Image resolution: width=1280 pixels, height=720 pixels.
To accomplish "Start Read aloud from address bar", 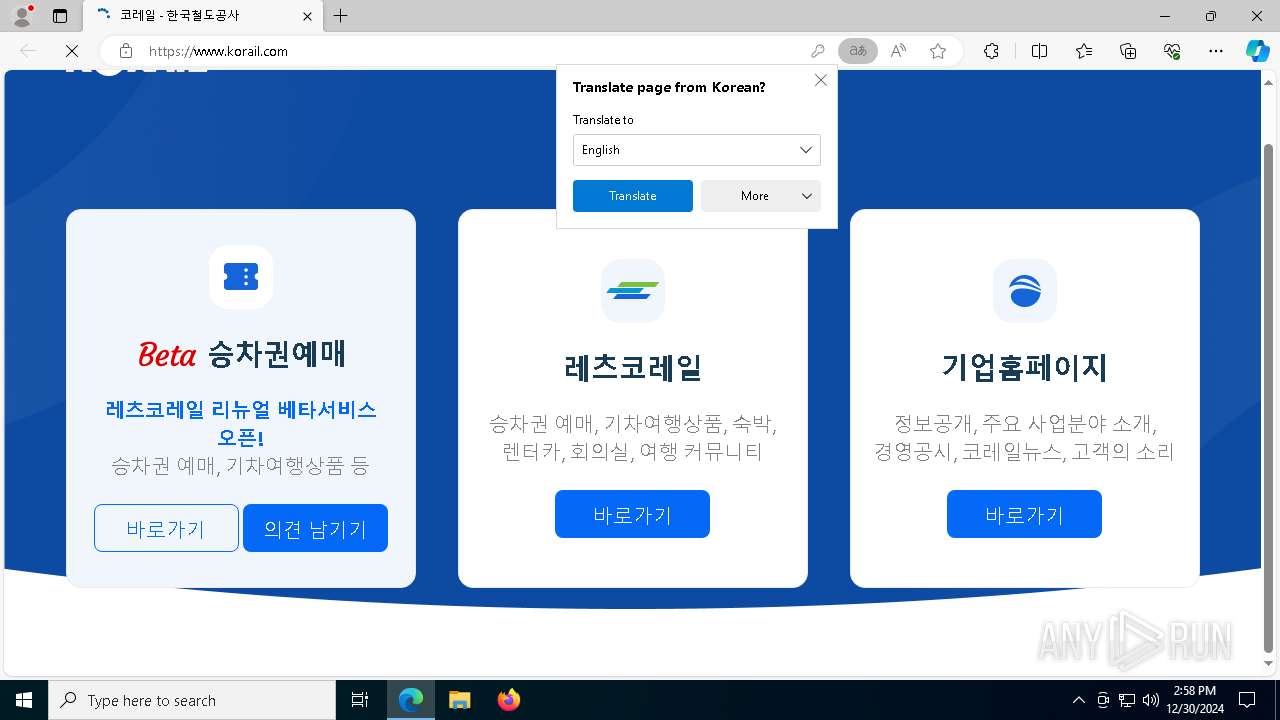I will [898, 51].
